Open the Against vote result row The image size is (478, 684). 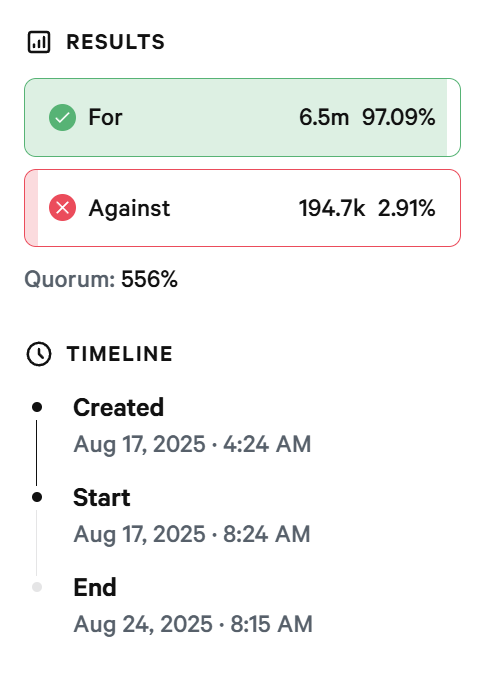pos(242,208)
